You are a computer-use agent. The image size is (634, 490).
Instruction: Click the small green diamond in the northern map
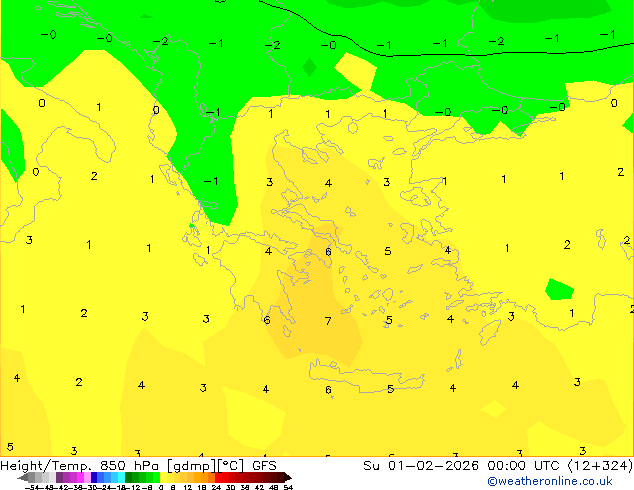click(309, 67)
